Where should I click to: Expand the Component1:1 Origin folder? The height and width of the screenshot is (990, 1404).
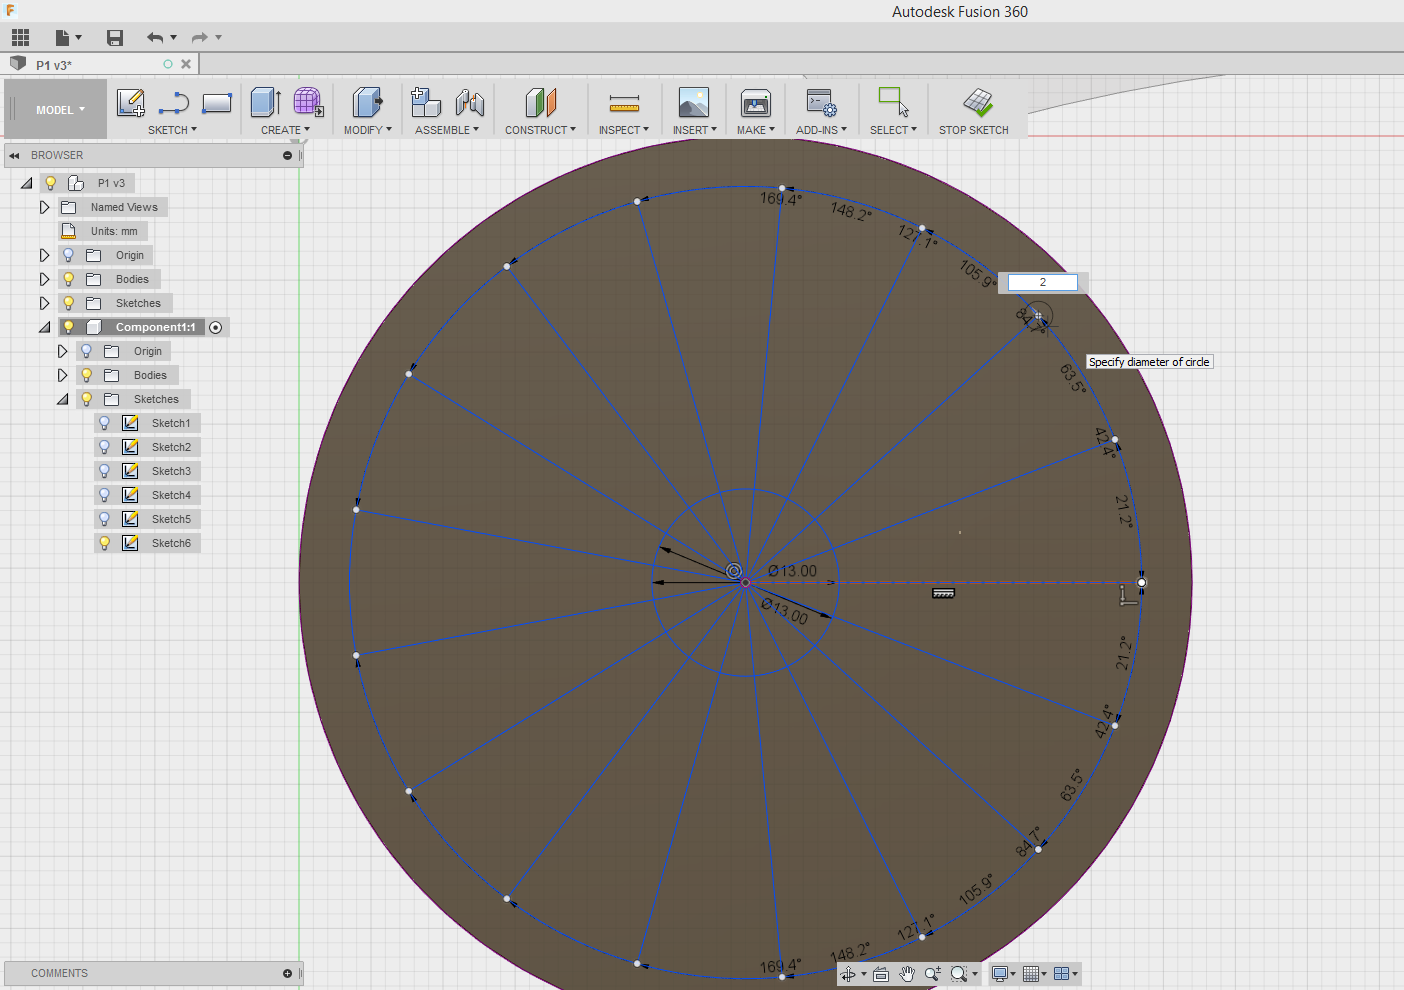[62, 351]
